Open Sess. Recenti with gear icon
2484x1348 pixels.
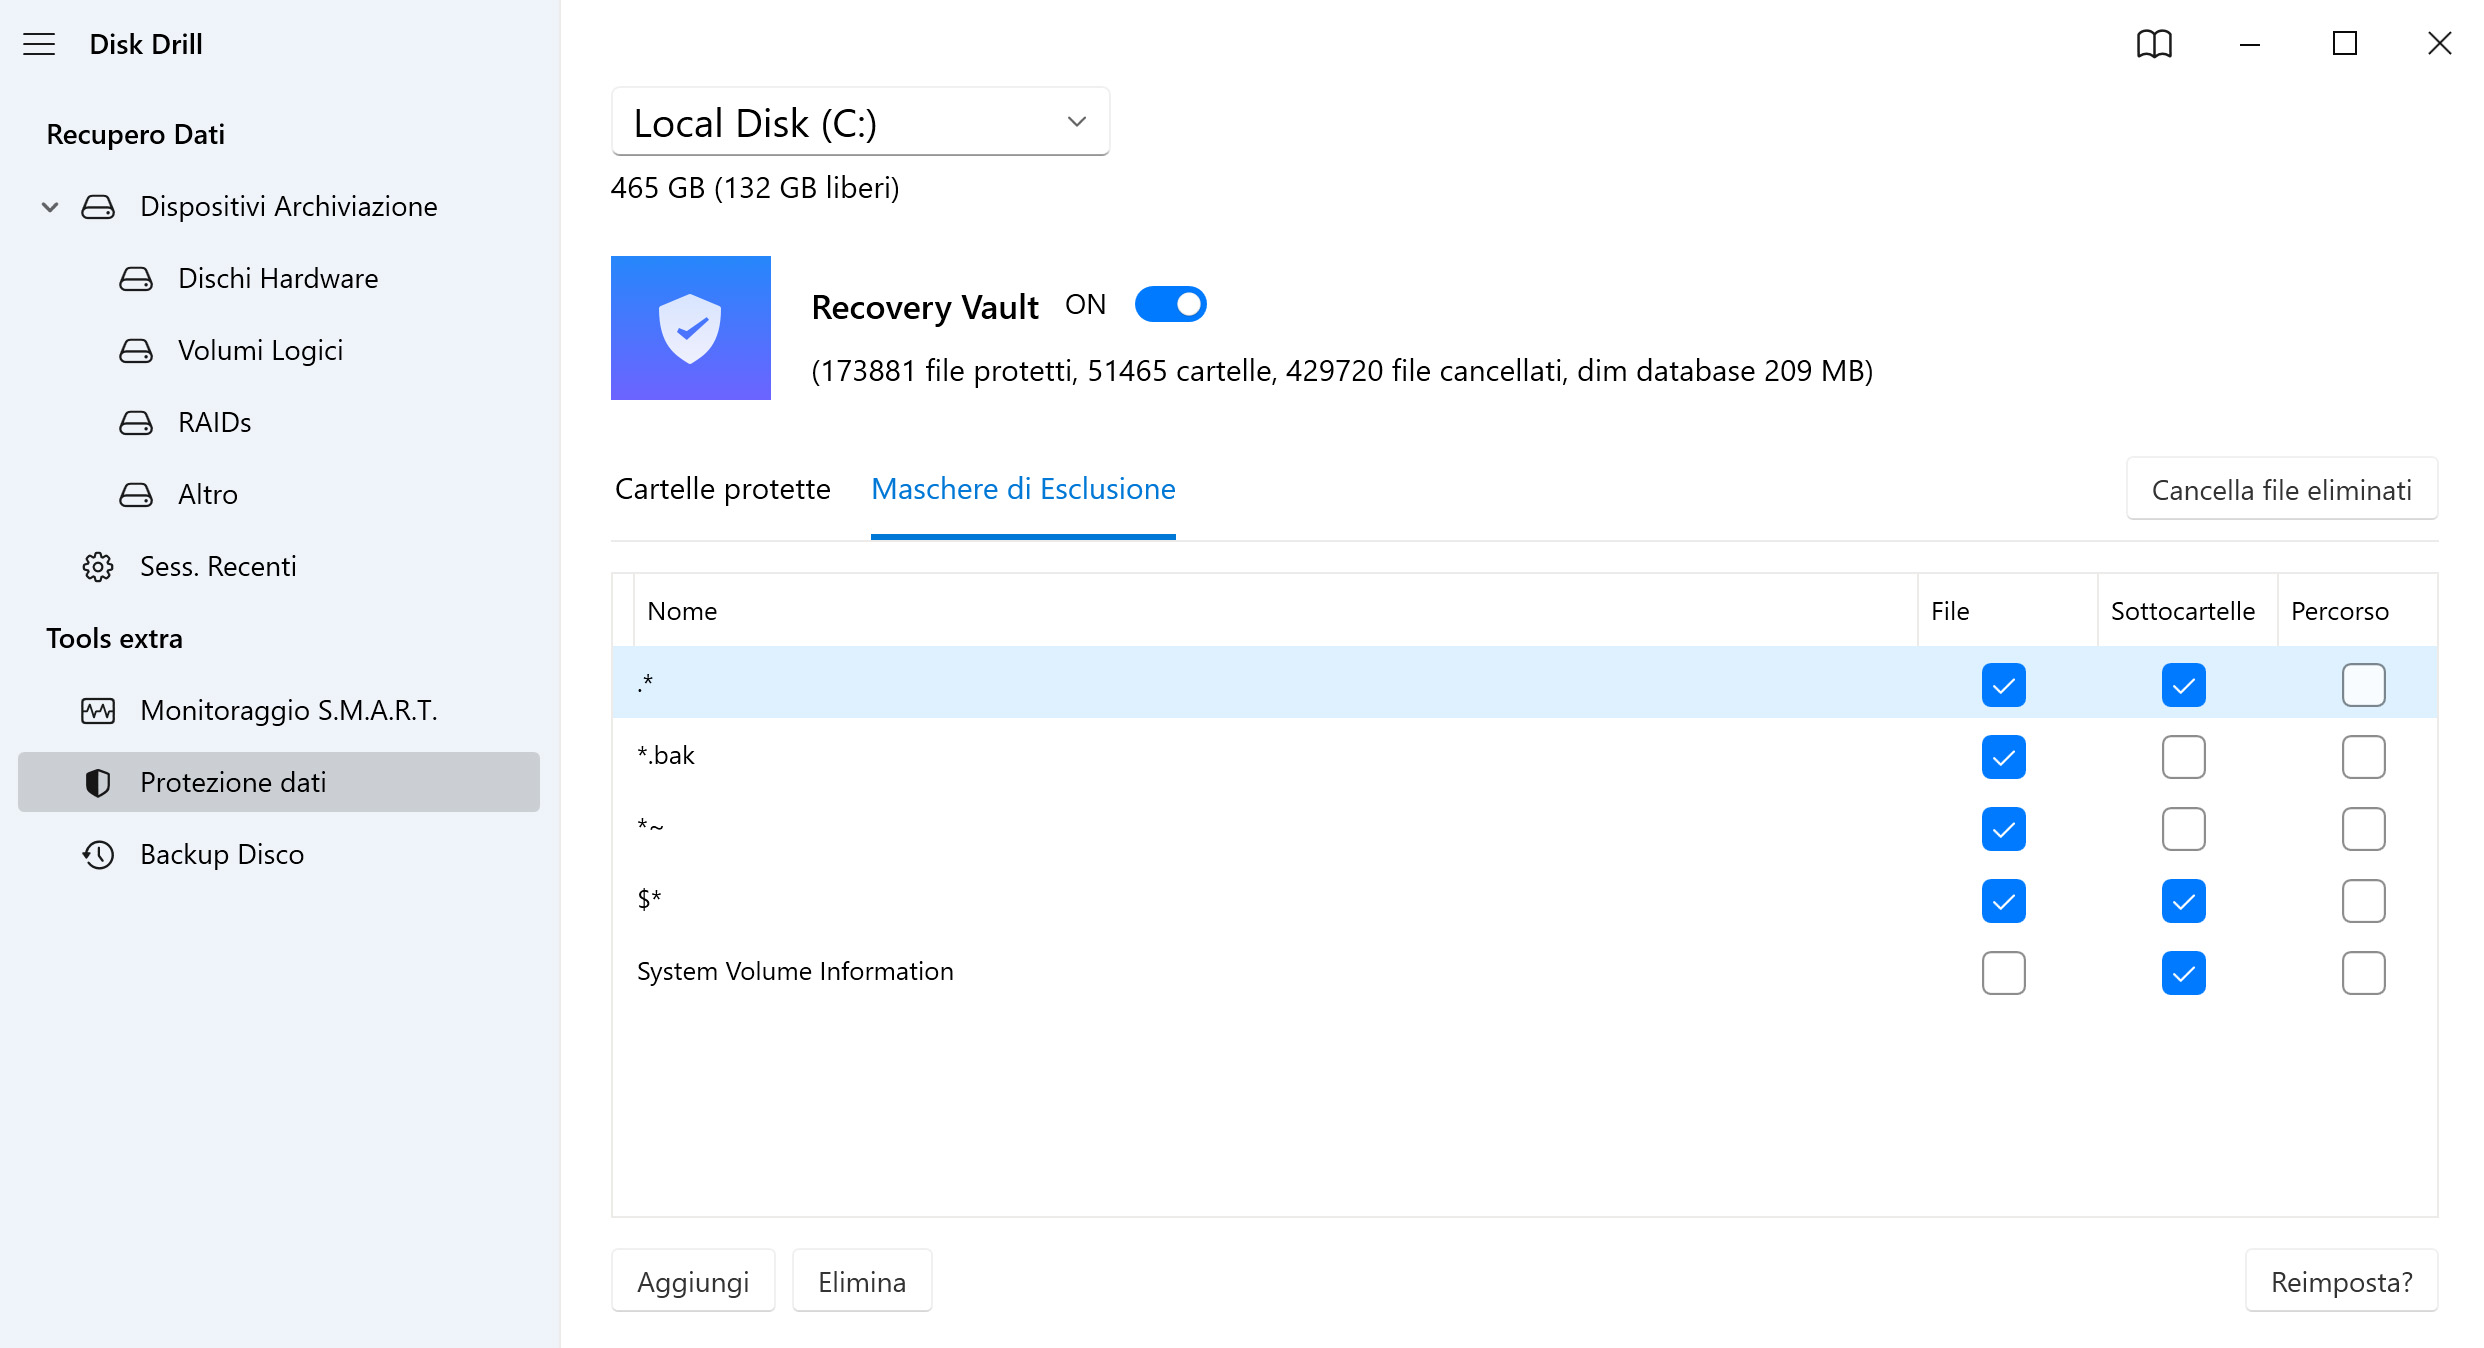pyautogui.click(x=216, y=566)
